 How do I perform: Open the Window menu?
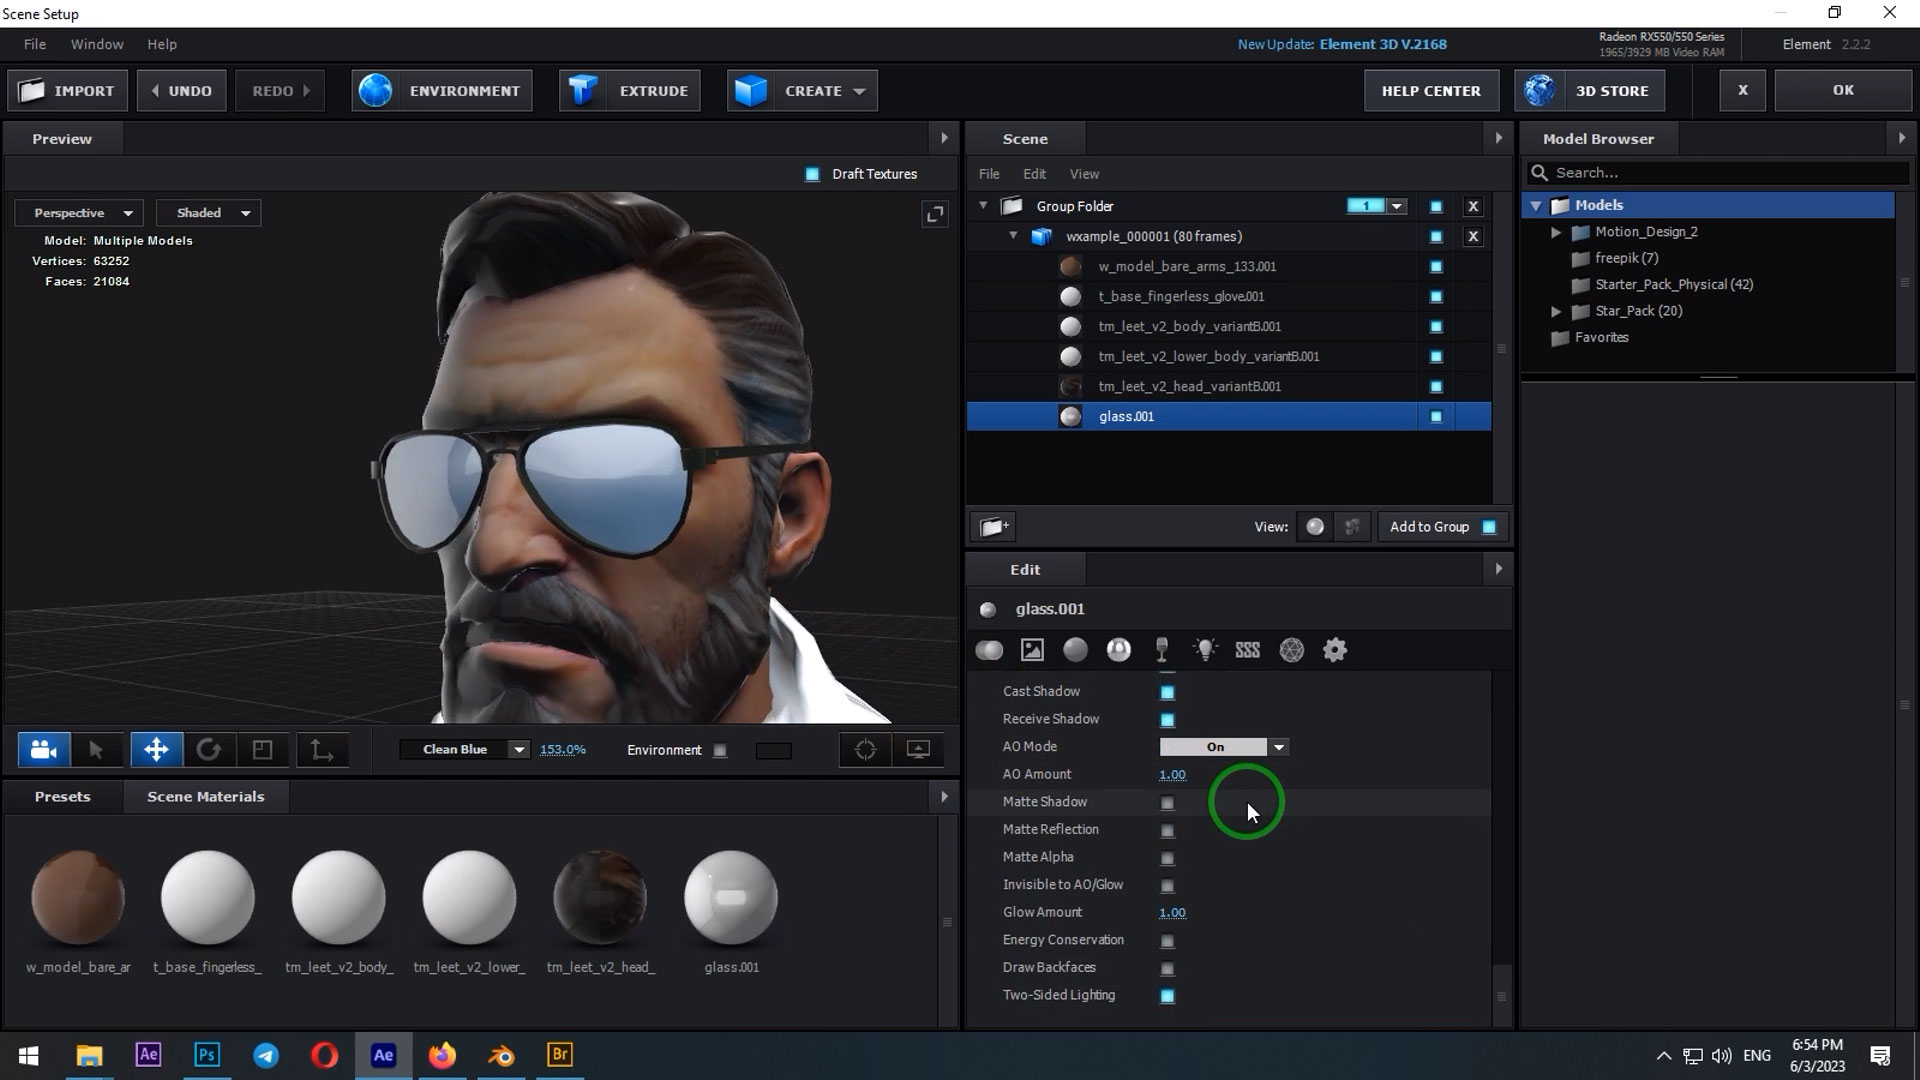(97, 44)
